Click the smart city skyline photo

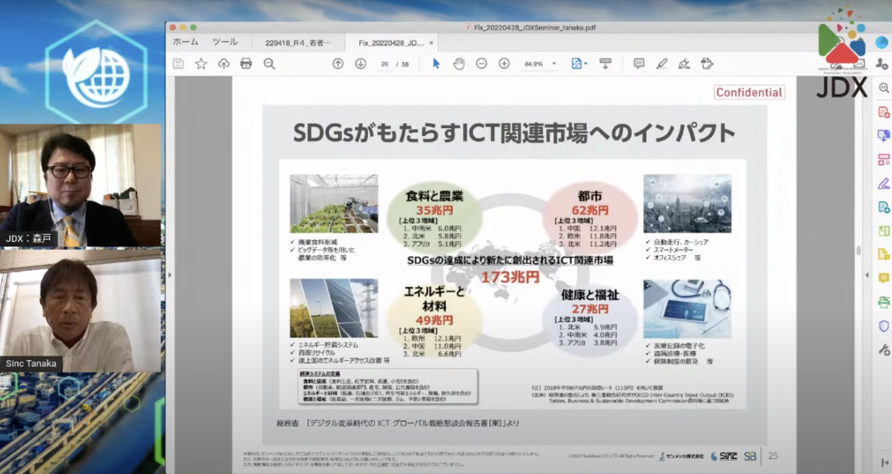click(687, 204)
